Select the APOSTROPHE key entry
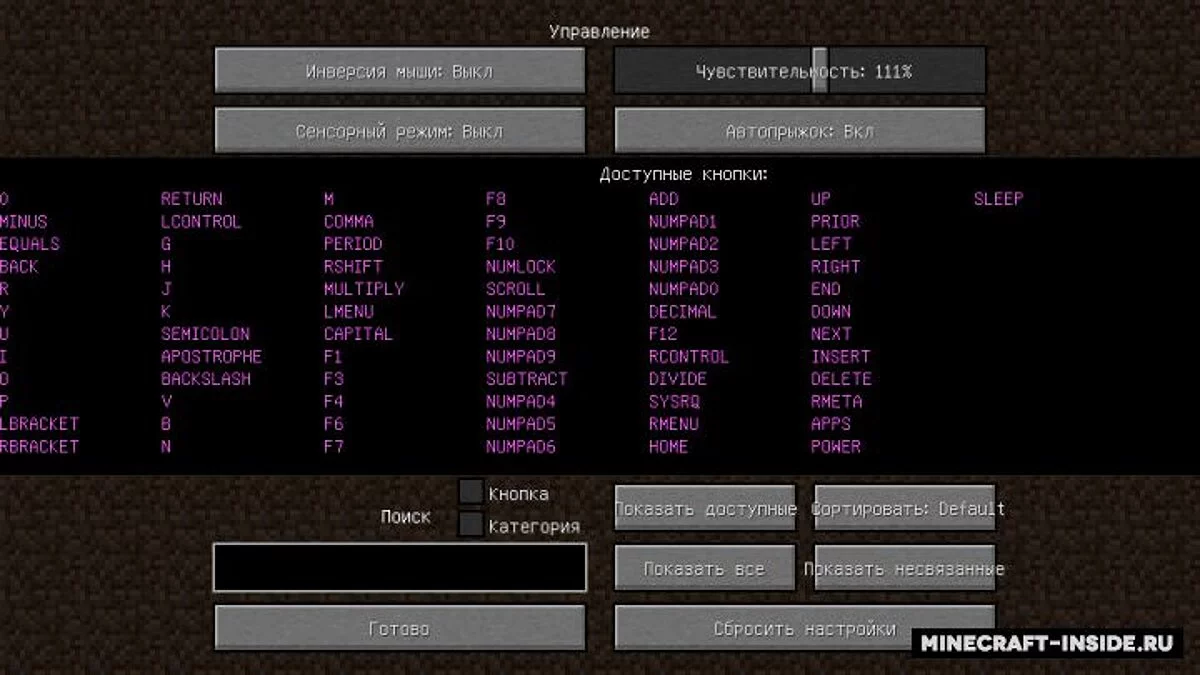Viewport: 1200px width, 675px height. point(211,357)
